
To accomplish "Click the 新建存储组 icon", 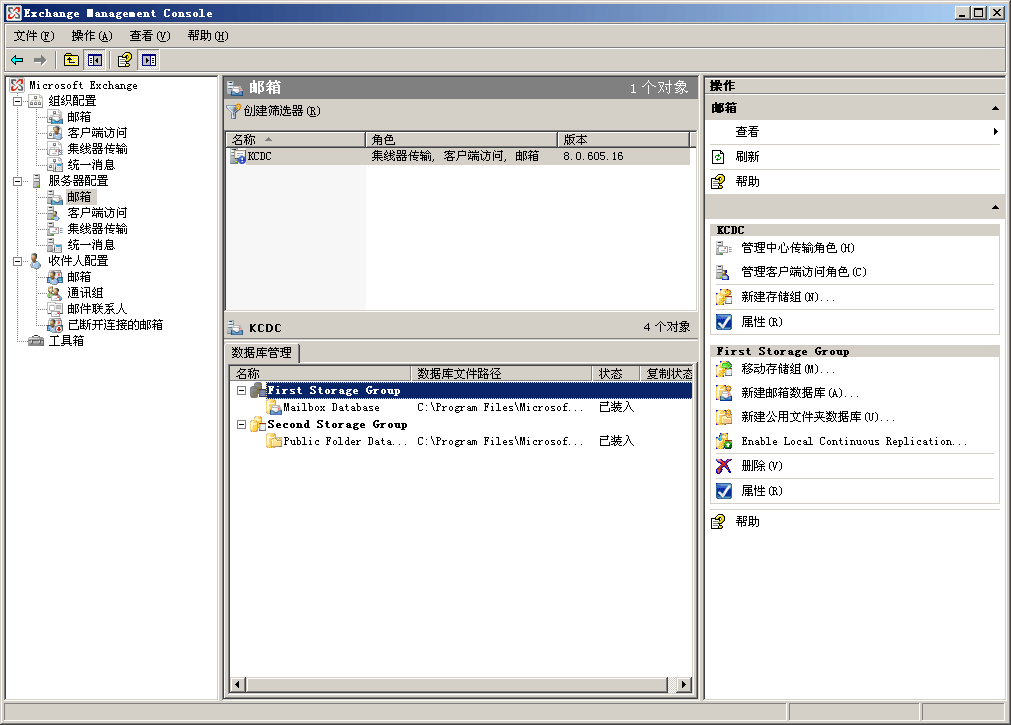I will click(x=724, y=297).
